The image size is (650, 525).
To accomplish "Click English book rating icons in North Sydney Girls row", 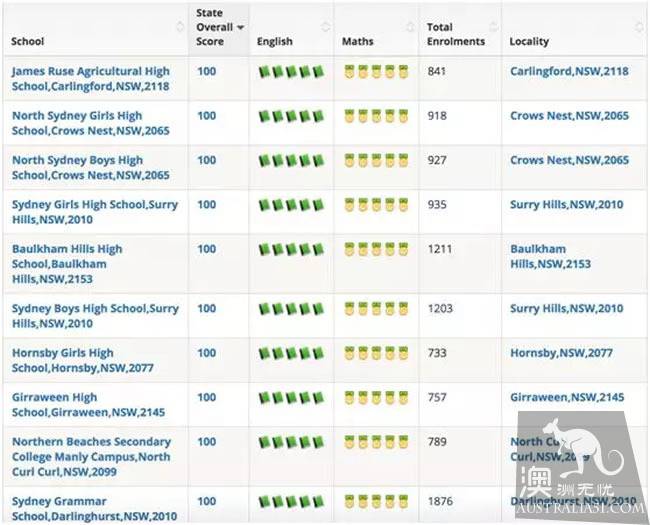I will 291,116.
